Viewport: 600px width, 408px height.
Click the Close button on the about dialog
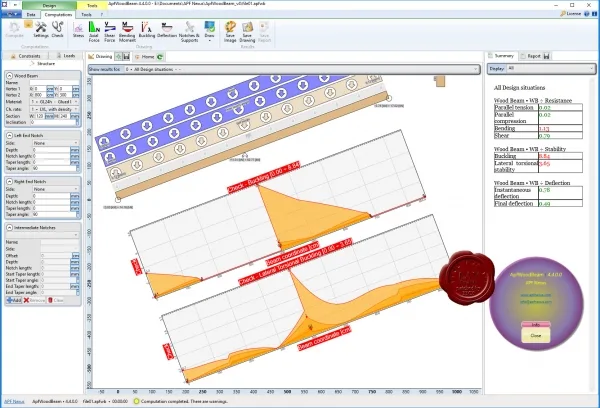point(536,336)
